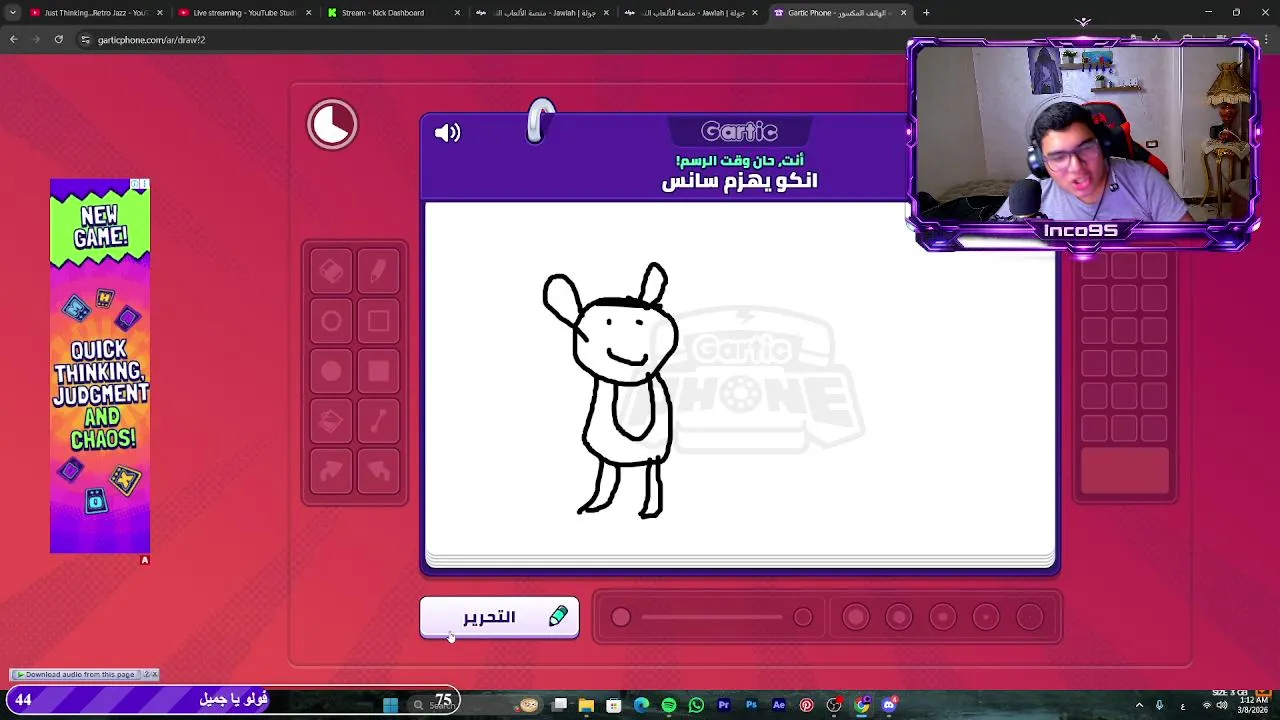Select the middle brush size circle
This screenshot has width=1280, height=720.
pos(943,617)
